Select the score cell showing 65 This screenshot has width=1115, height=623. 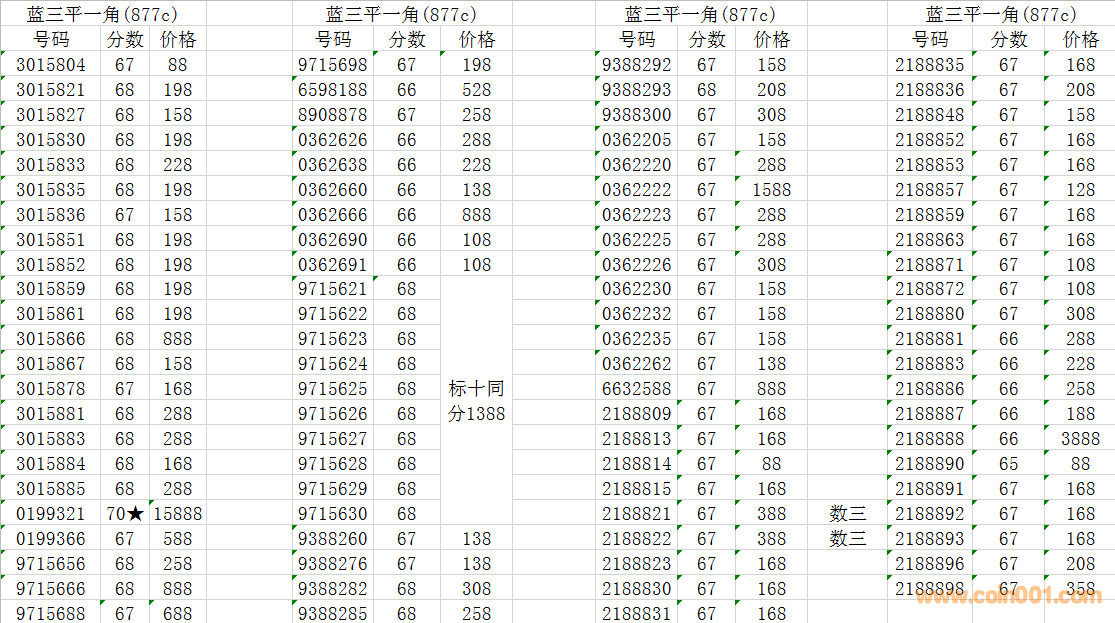click(x=1008, y=464)
